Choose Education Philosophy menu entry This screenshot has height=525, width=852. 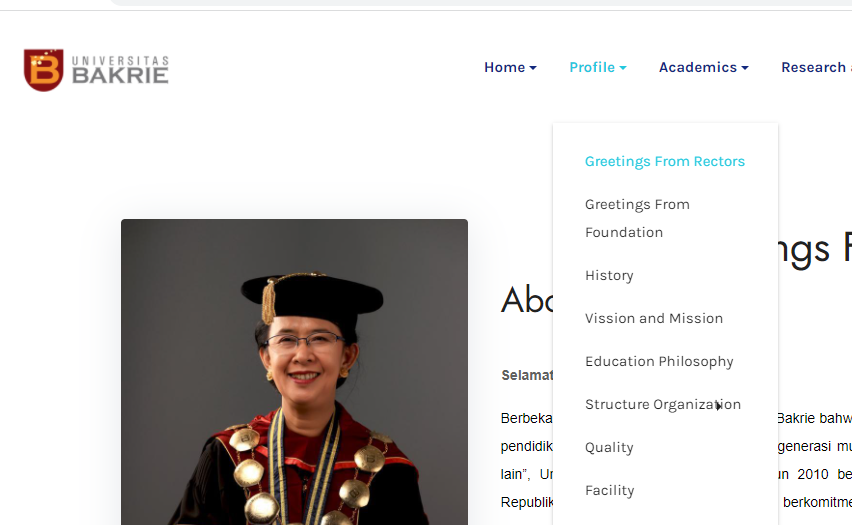(659, 361)
